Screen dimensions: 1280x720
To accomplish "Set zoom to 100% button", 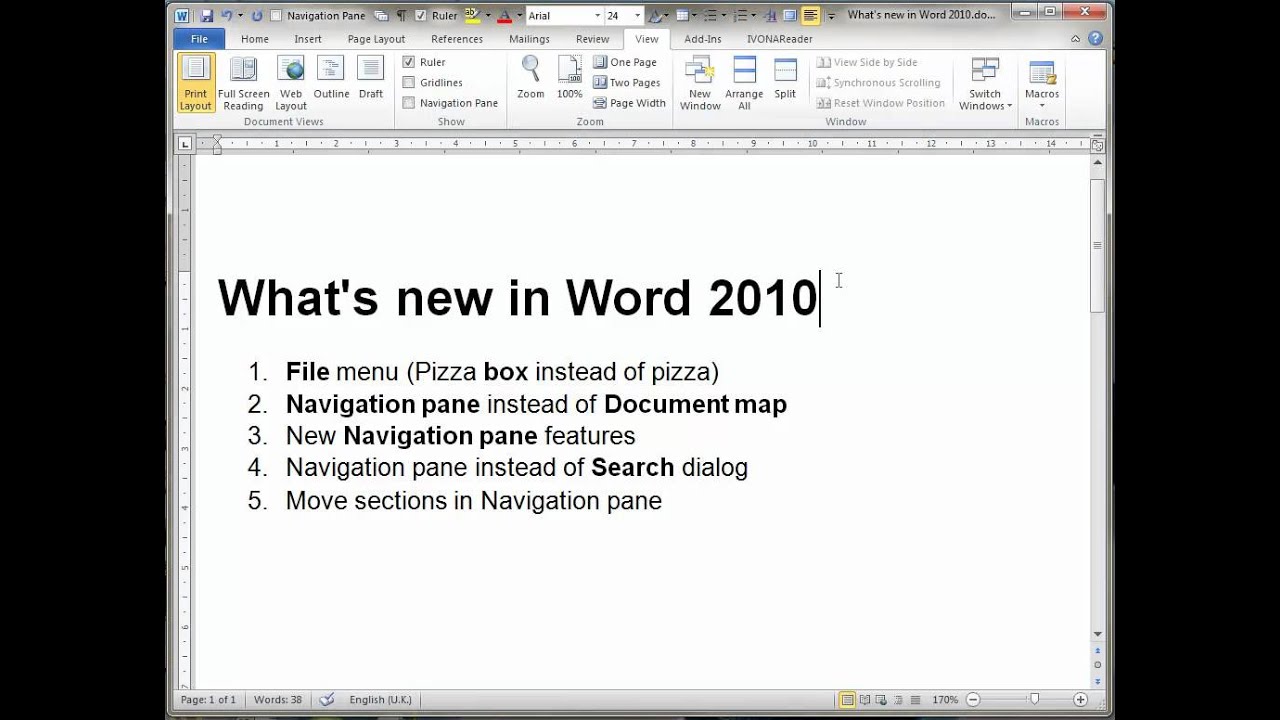I will coord(569,78).
